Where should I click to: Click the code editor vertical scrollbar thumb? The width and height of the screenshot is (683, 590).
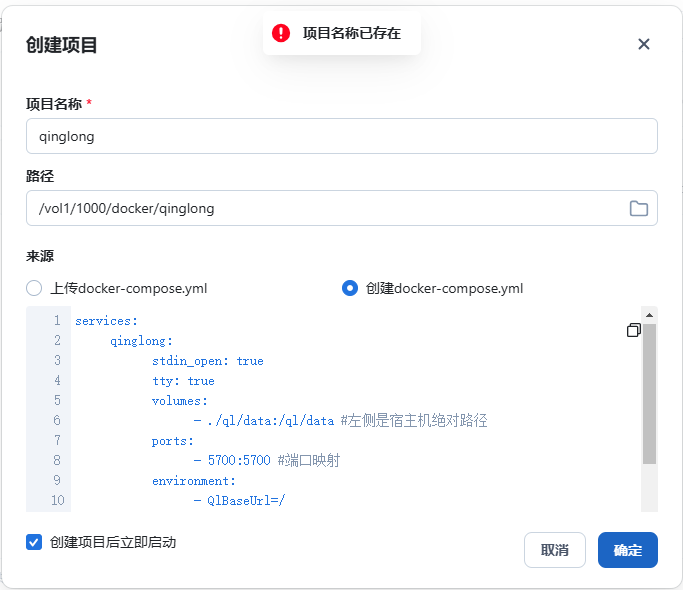(x=649, y=394)
